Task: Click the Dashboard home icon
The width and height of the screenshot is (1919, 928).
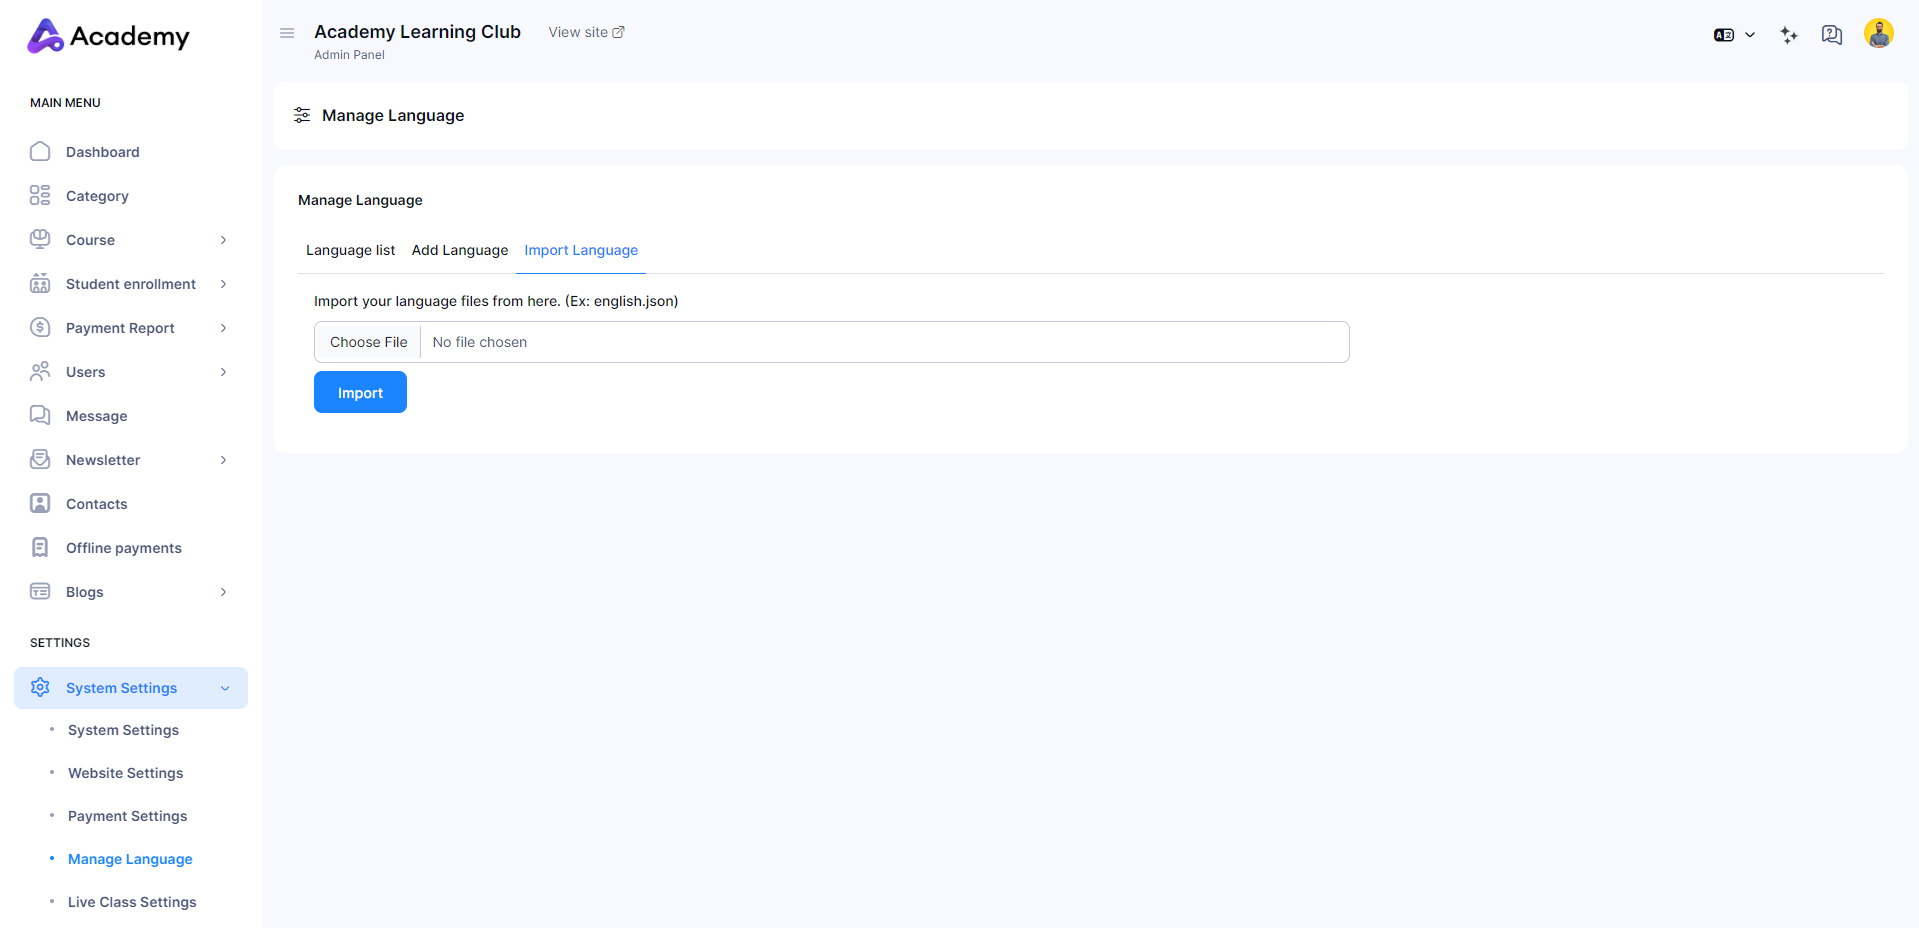Action: tap(40, 152)
